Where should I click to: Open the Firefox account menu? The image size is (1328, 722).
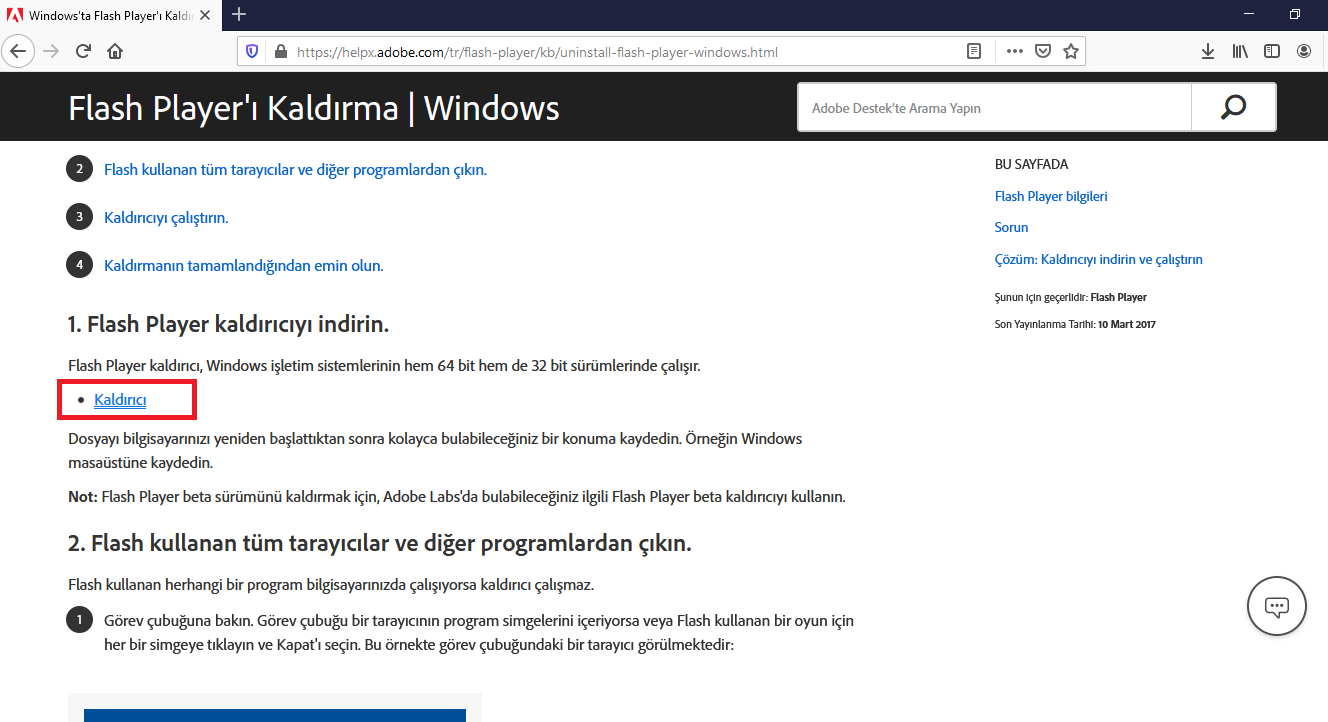click(1304, 51)
